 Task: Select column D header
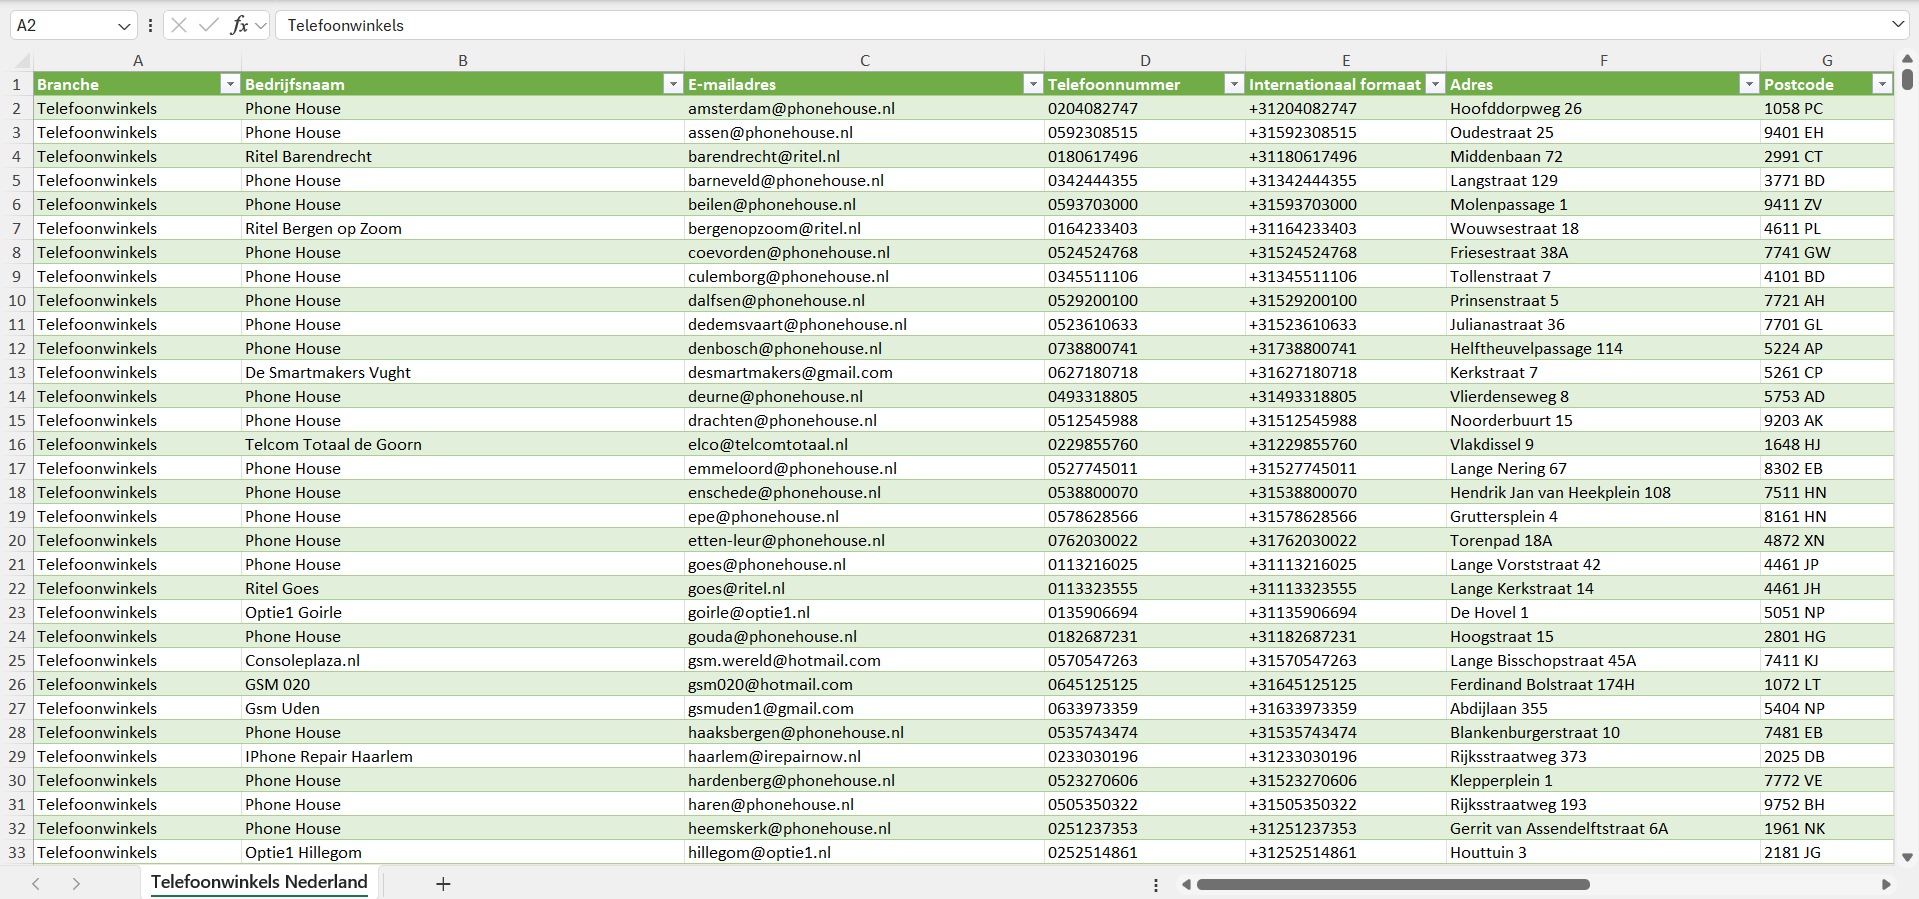click(1144, 61)
